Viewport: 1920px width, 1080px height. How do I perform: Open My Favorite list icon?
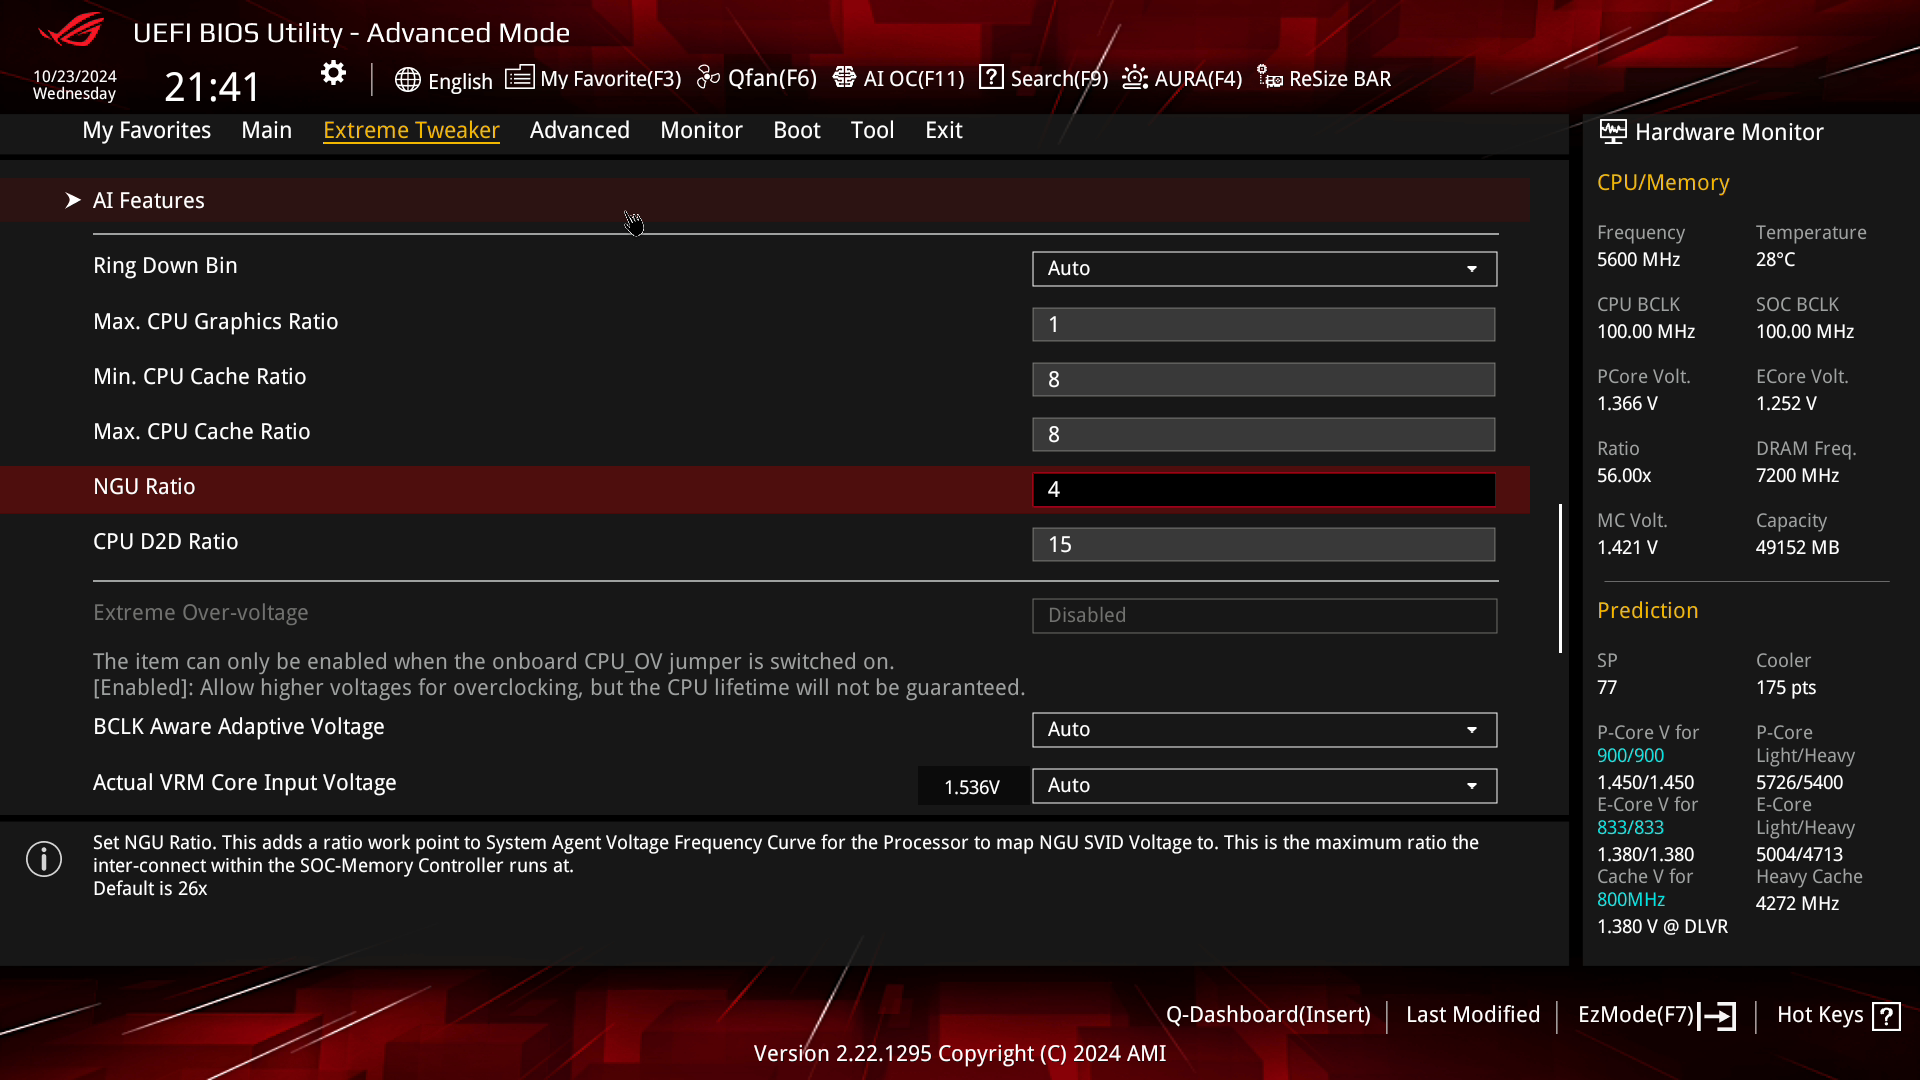point(519,78)
